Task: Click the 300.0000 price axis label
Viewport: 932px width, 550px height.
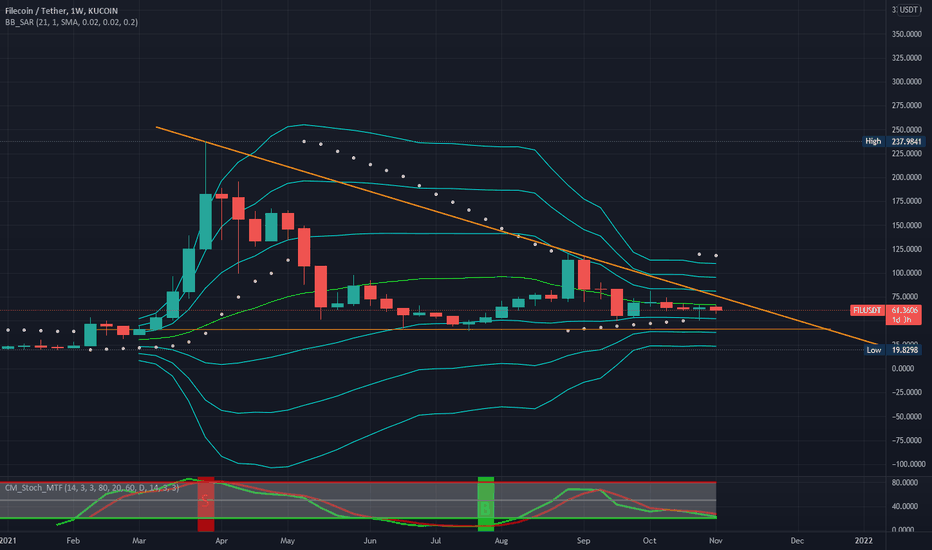Action: point(906,81)
